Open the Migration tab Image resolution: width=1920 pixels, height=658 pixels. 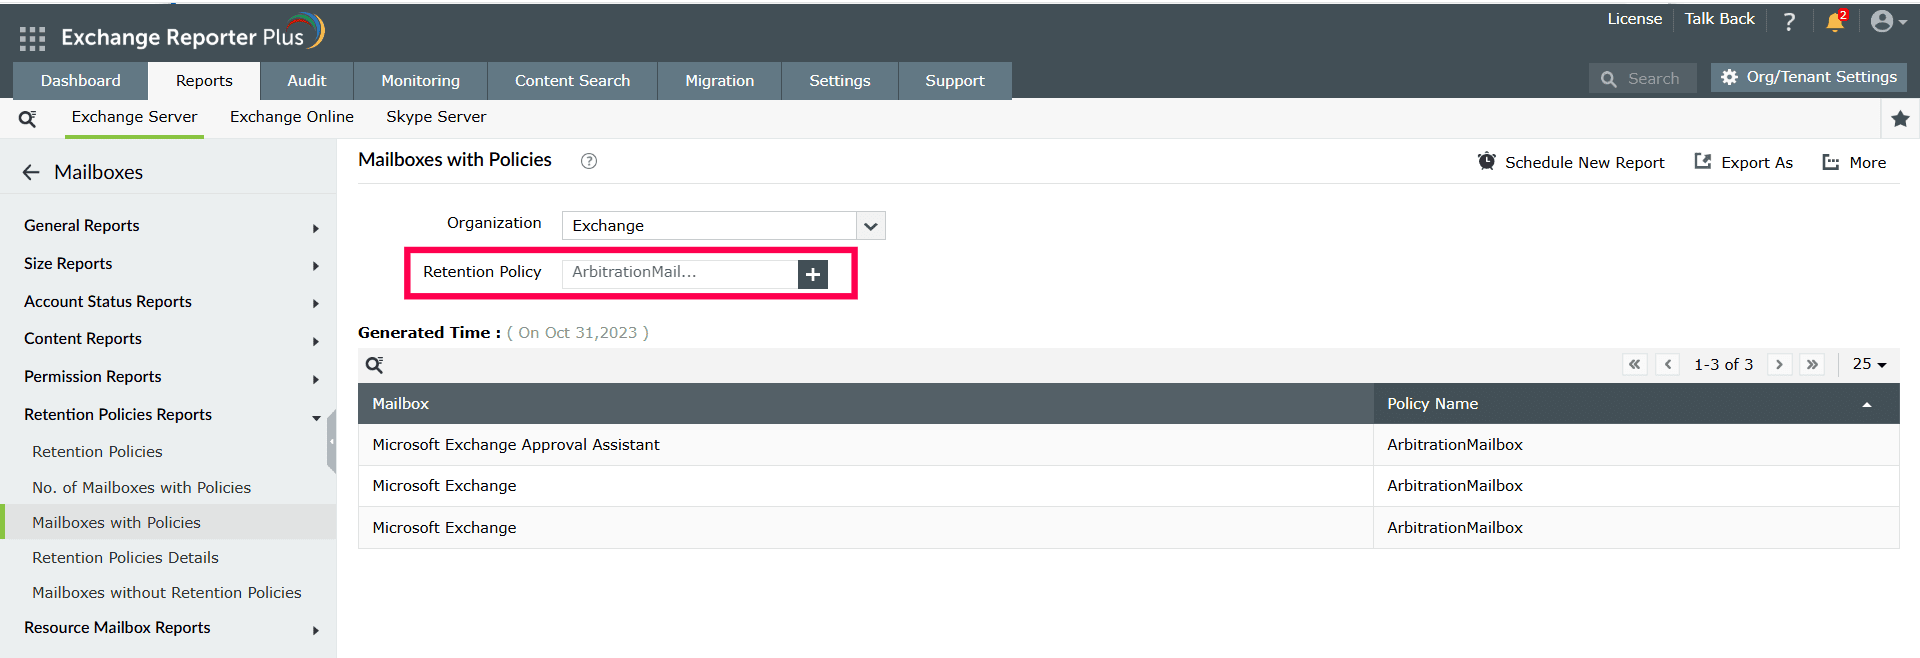[720, 81]
